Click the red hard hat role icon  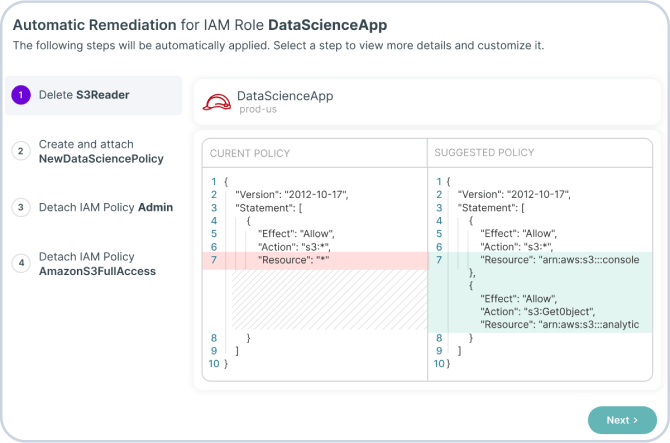[x=217, y=102]
